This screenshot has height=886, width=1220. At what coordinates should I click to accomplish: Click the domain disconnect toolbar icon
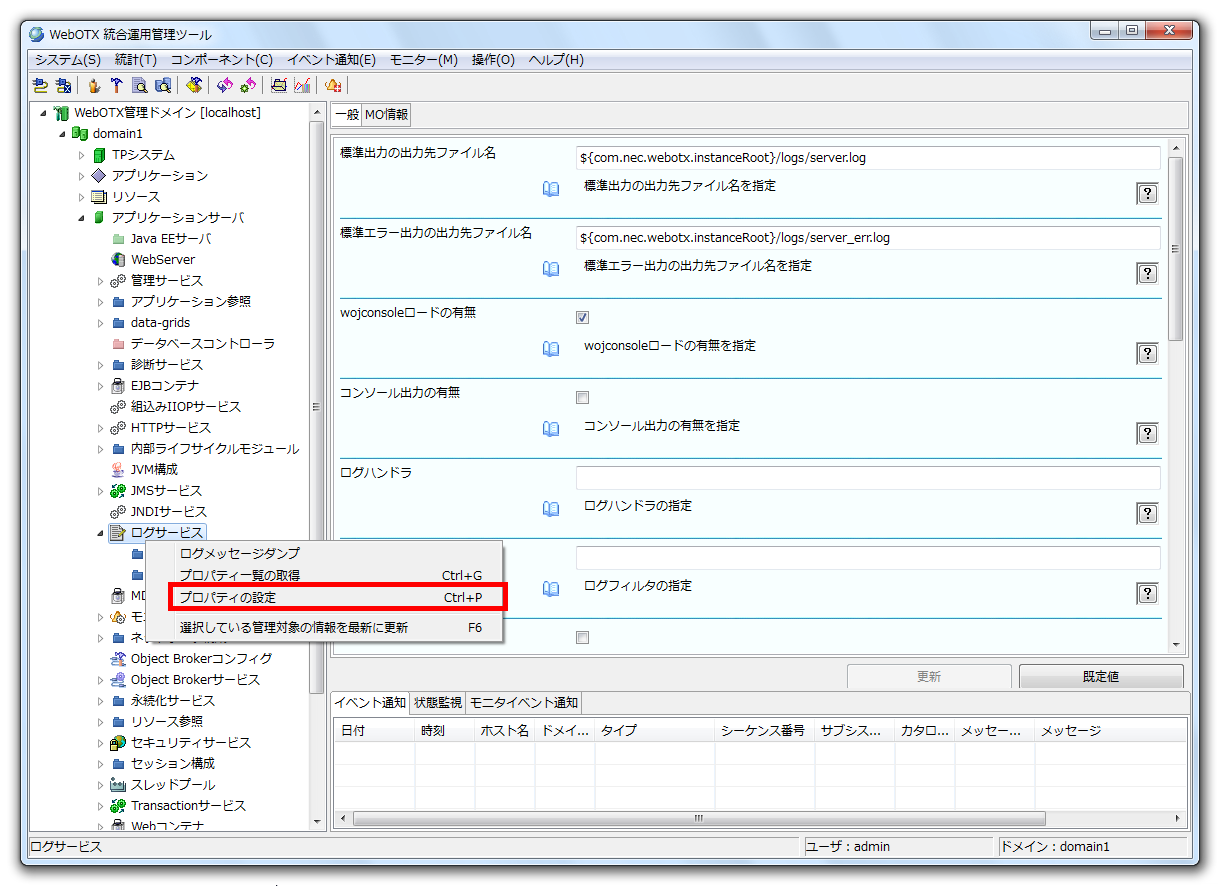tap(63, 85)
